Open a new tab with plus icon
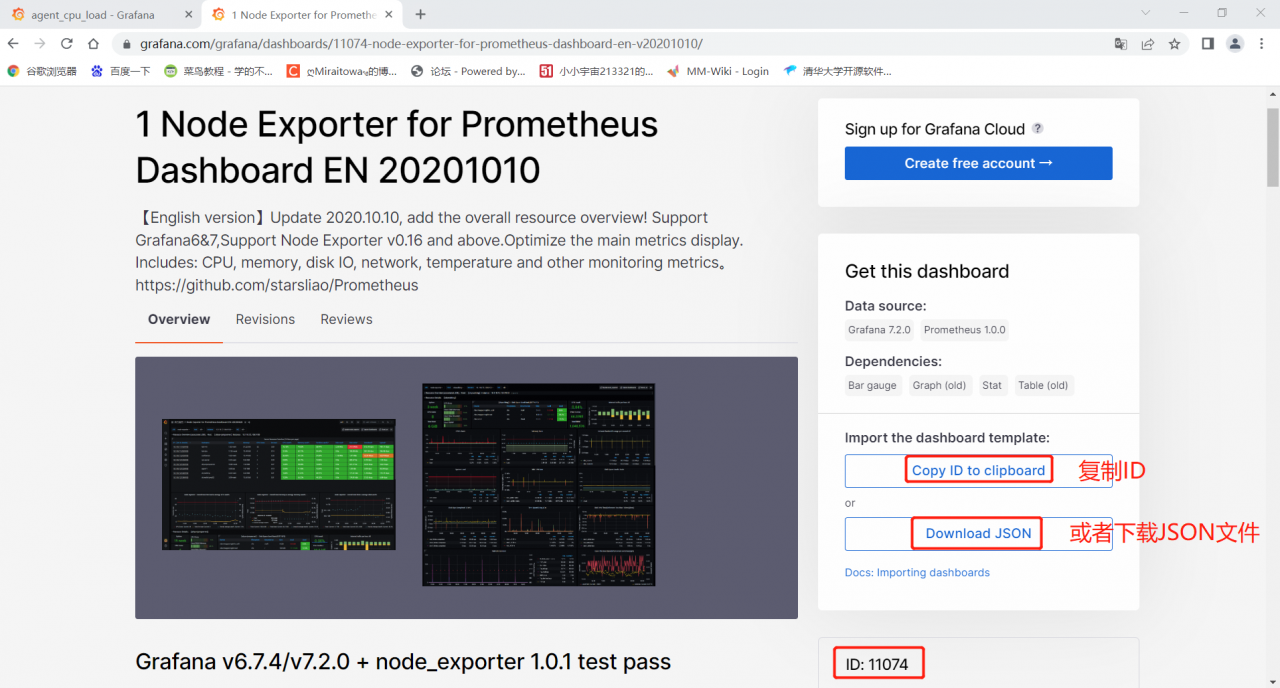Viewport: 1280px width, 688px height. pos(420,15)
